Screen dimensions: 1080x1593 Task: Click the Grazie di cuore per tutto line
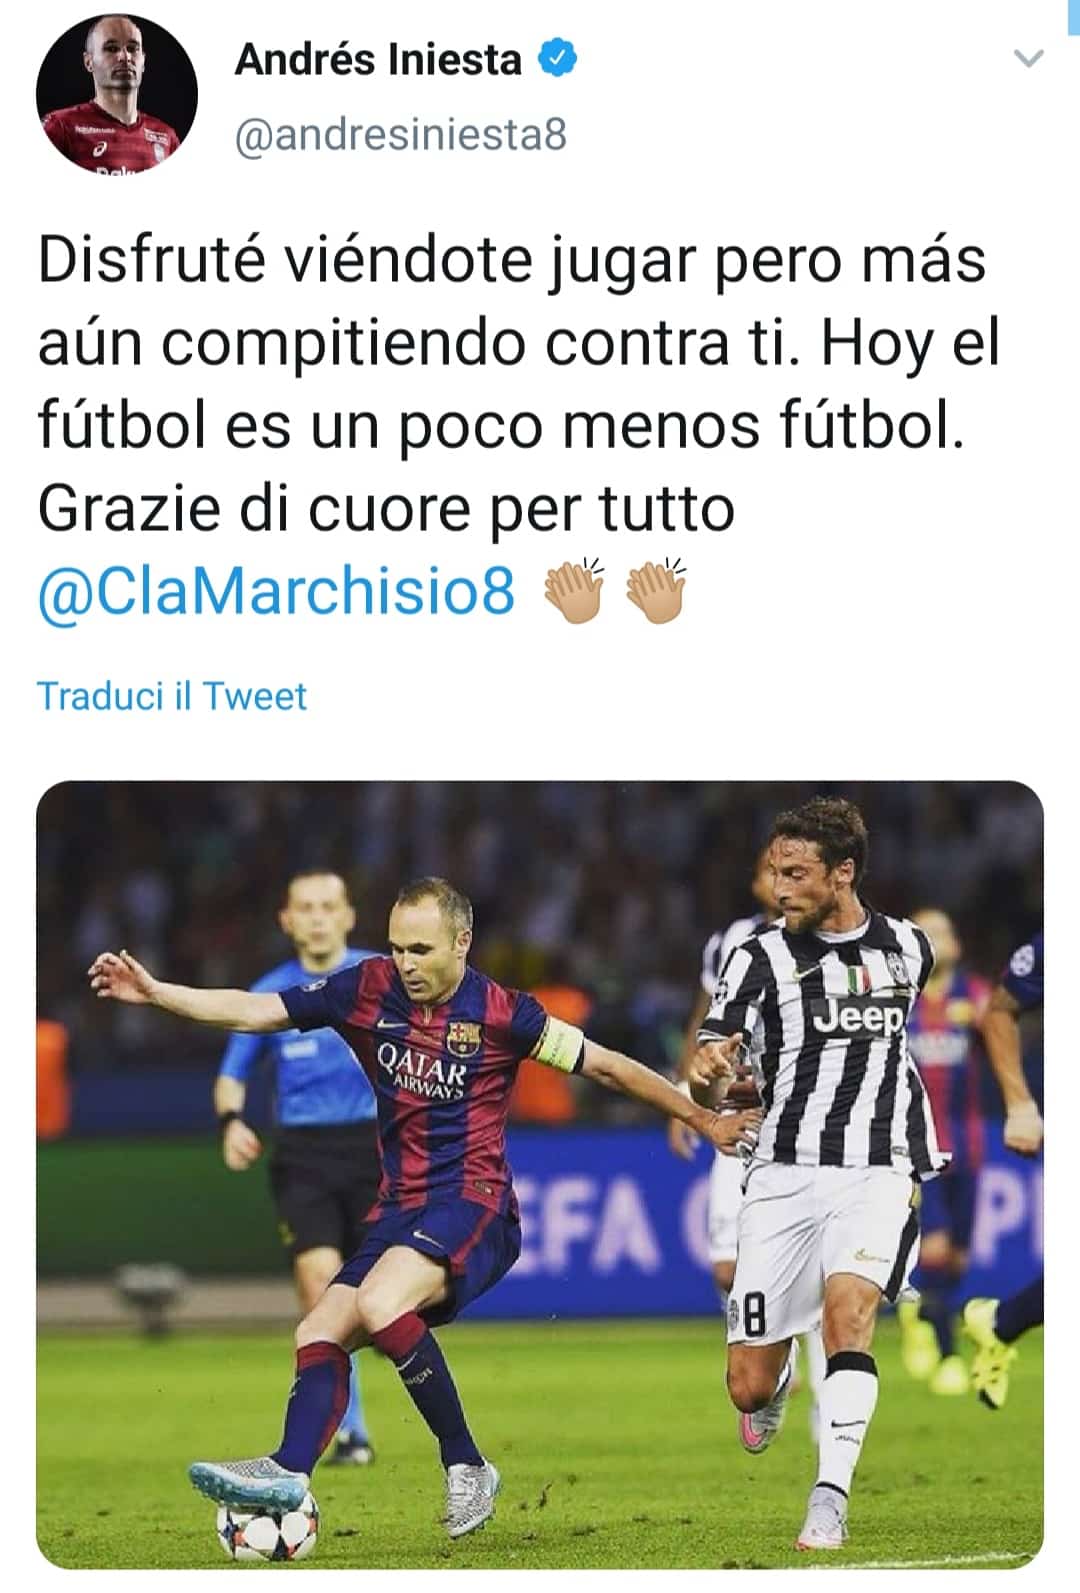(x=386, y=508)
